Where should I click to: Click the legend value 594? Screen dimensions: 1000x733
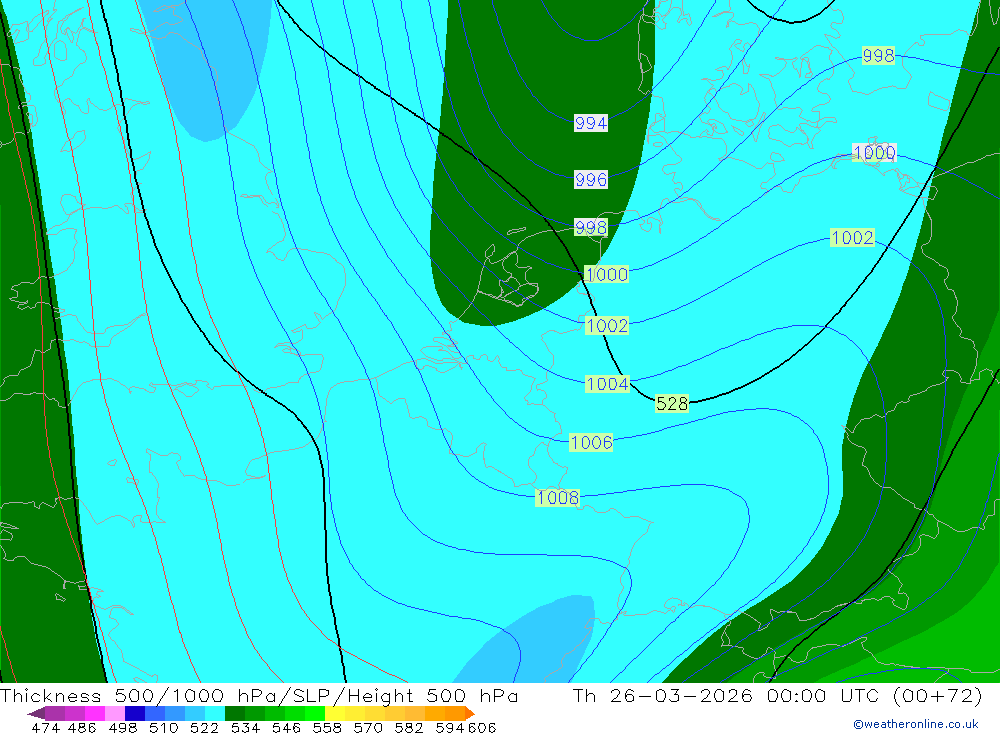[x=449, y=727]
